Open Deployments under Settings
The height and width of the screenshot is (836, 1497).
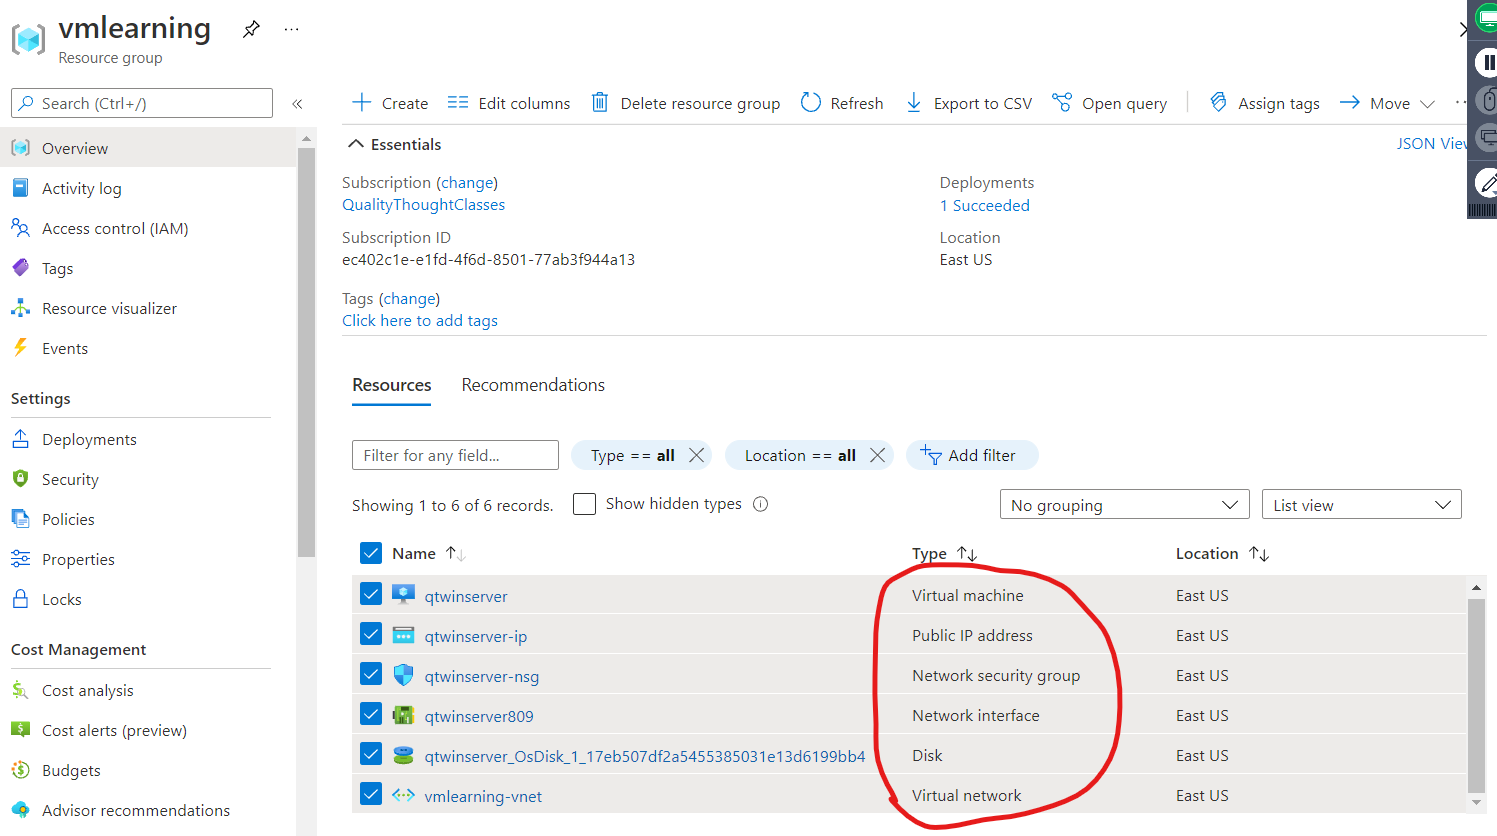(89, 439)
